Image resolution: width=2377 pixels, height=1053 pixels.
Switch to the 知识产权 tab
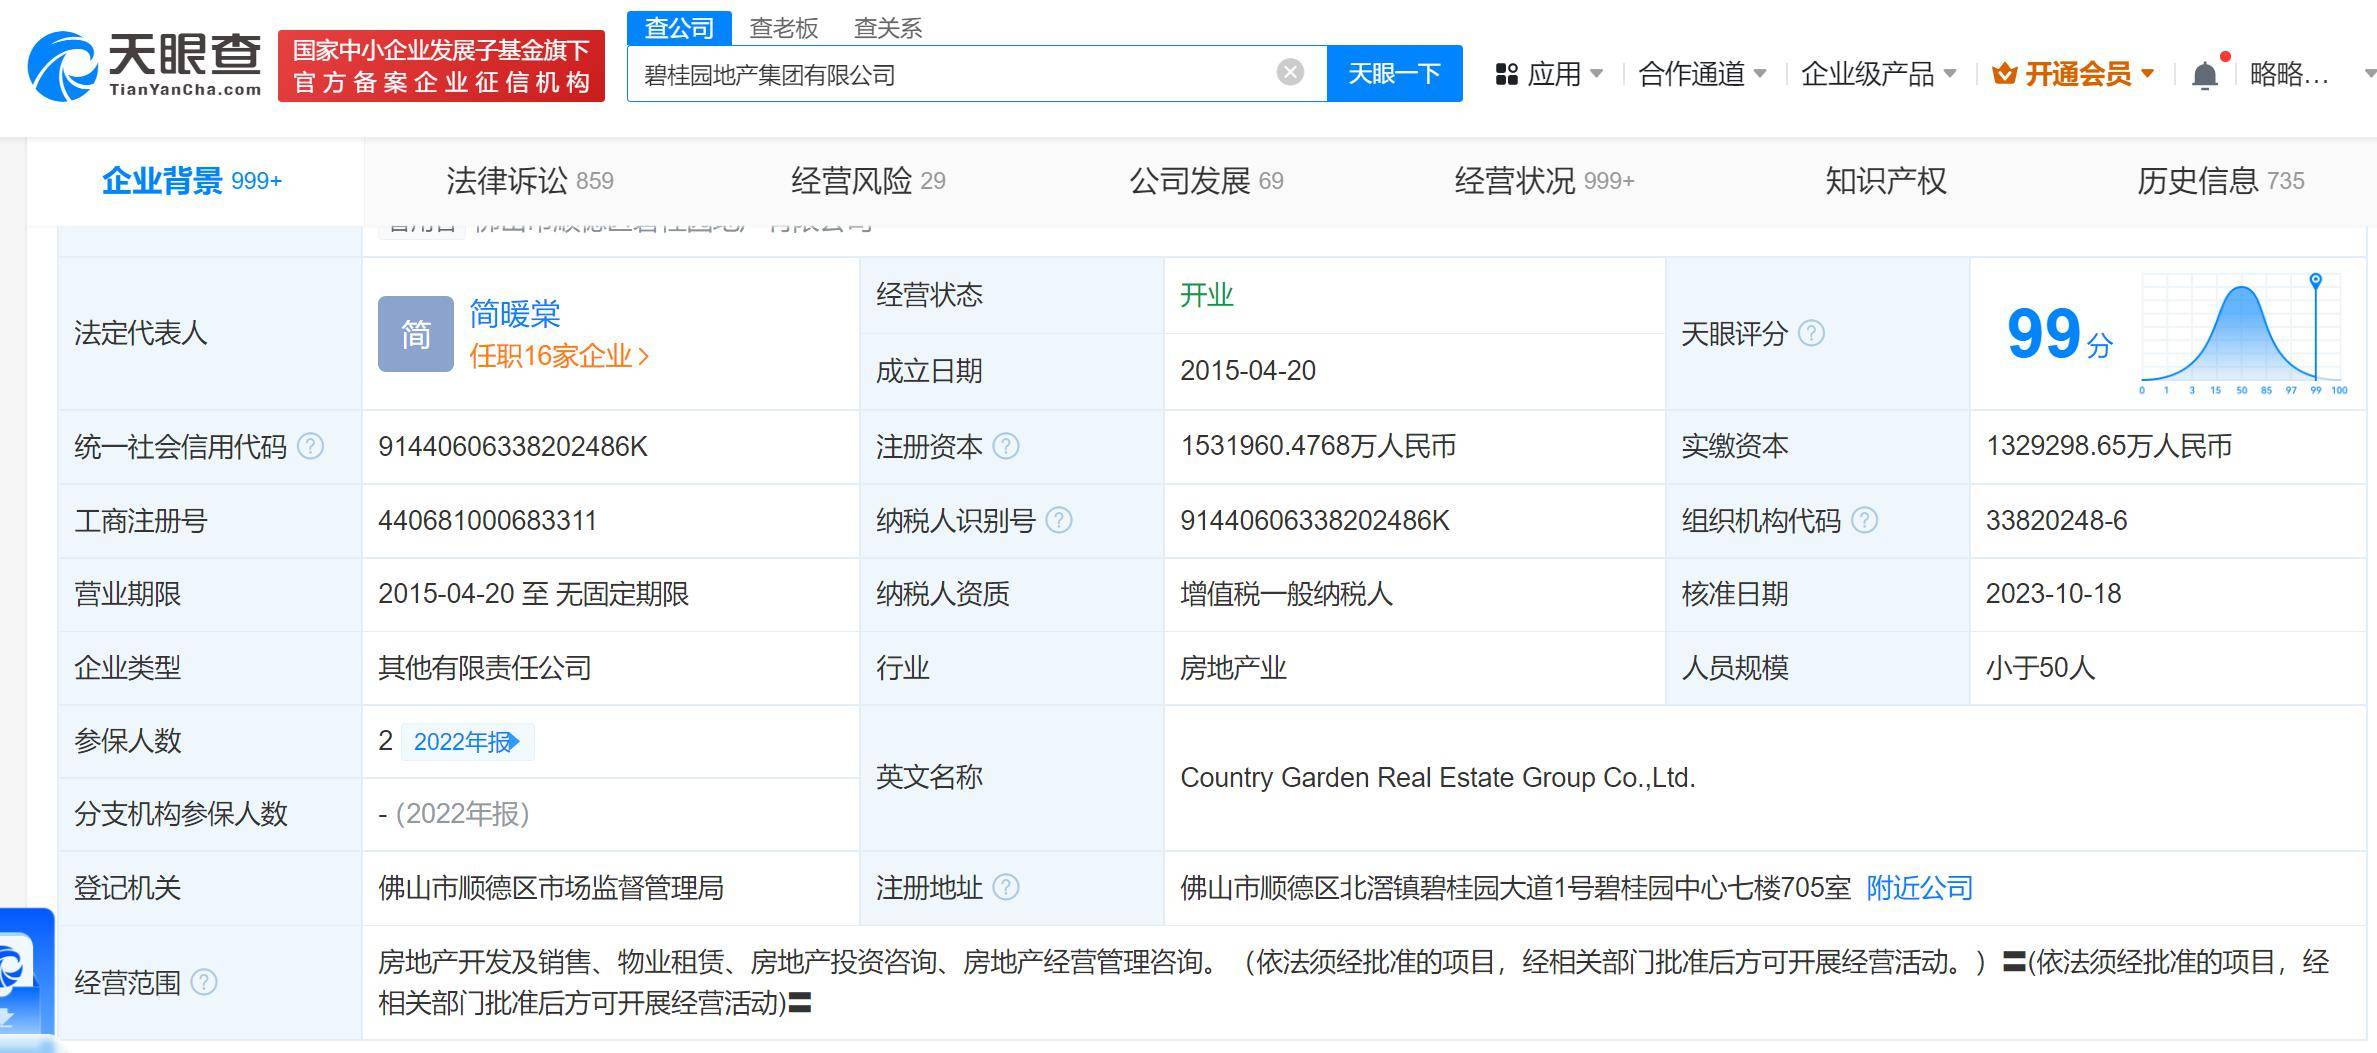tap(1886, 181)
